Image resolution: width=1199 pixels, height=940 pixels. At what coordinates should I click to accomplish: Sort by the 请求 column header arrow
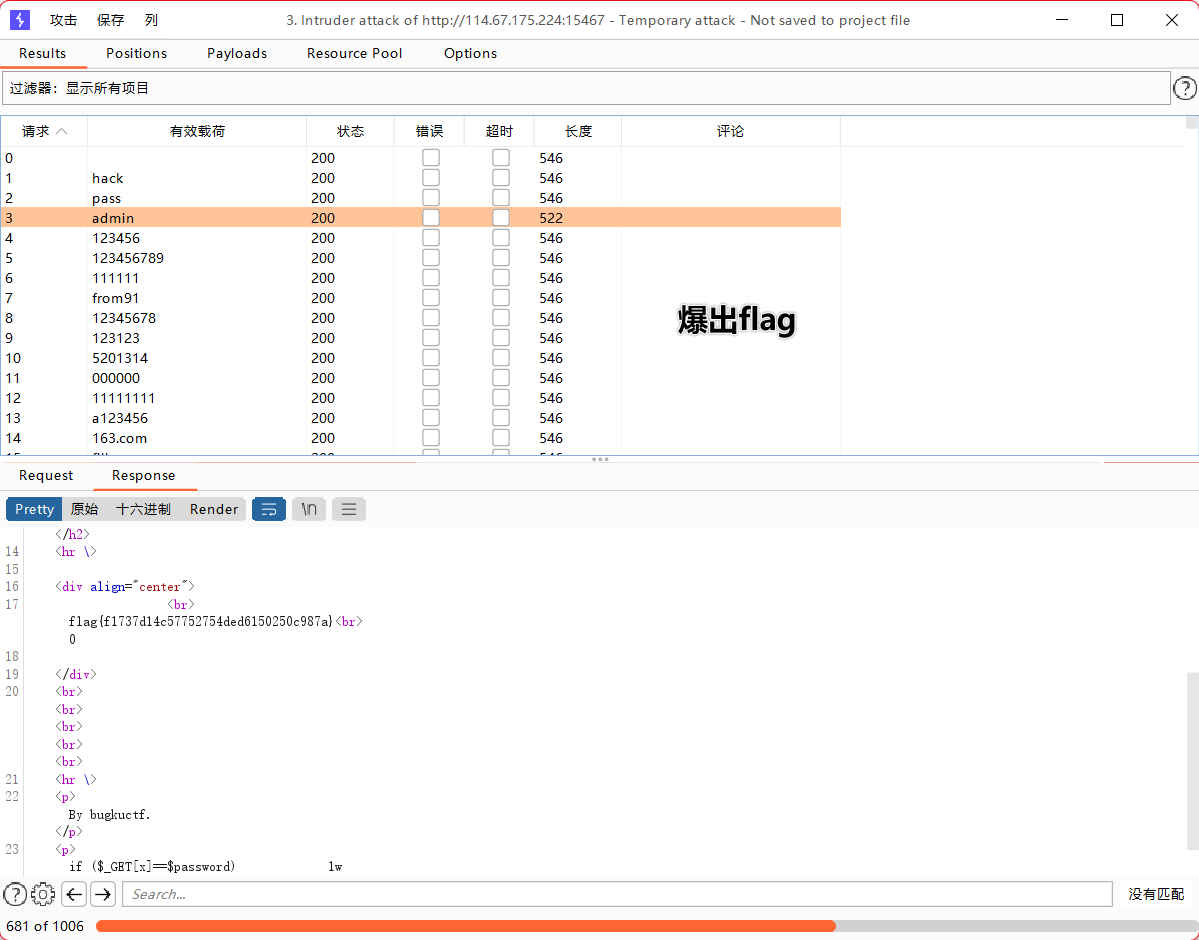click(61, 131)
